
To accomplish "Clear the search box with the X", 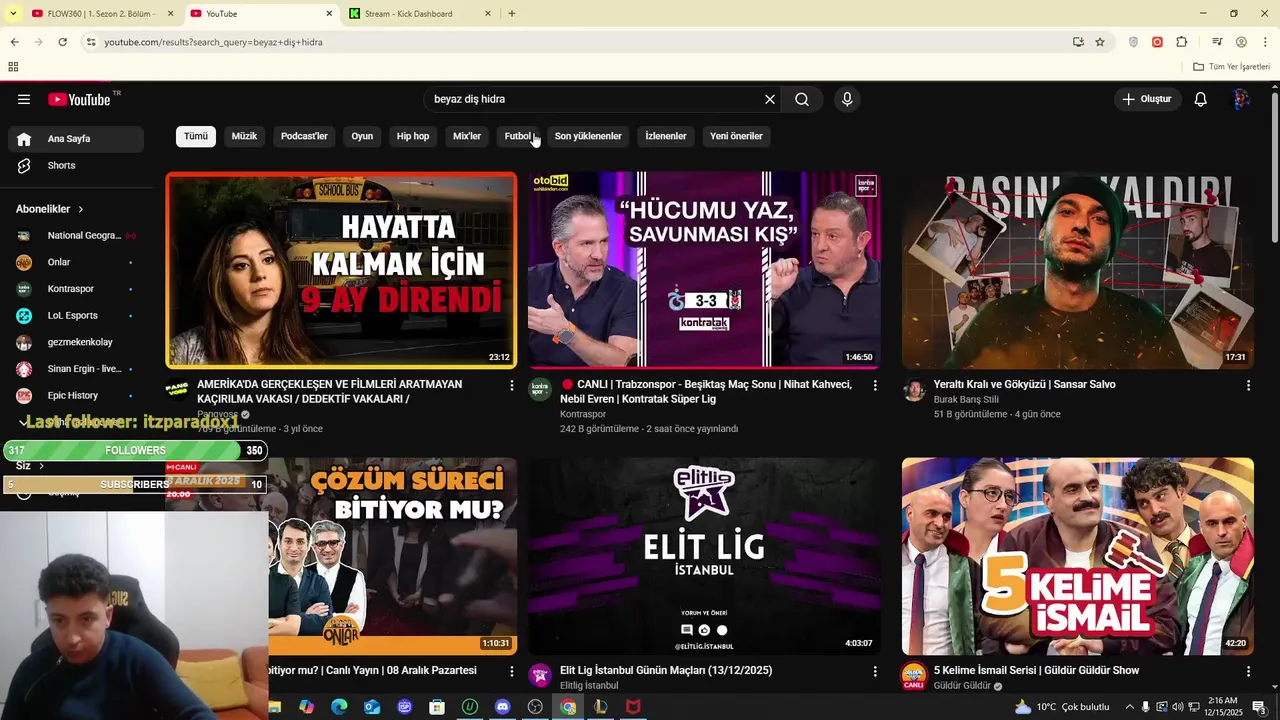I will [770, 99].
